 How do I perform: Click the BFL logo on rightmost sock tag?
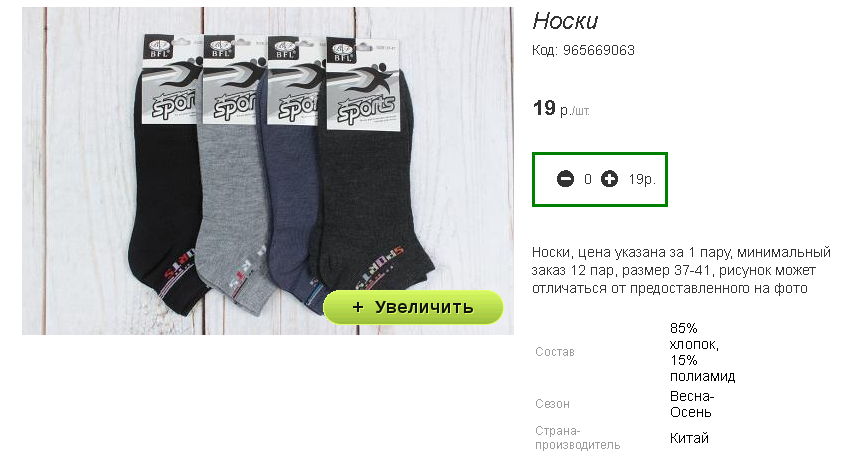click(341, 52)
